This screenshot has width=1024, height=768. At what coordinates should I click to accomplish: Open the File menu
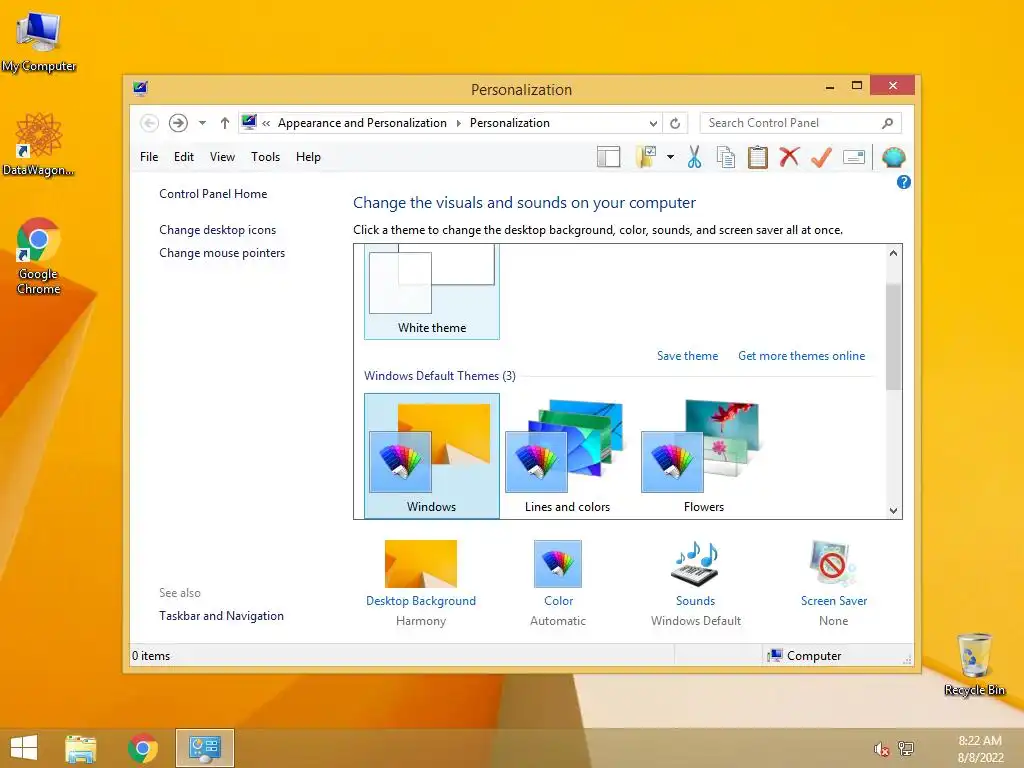pos(149,157)
